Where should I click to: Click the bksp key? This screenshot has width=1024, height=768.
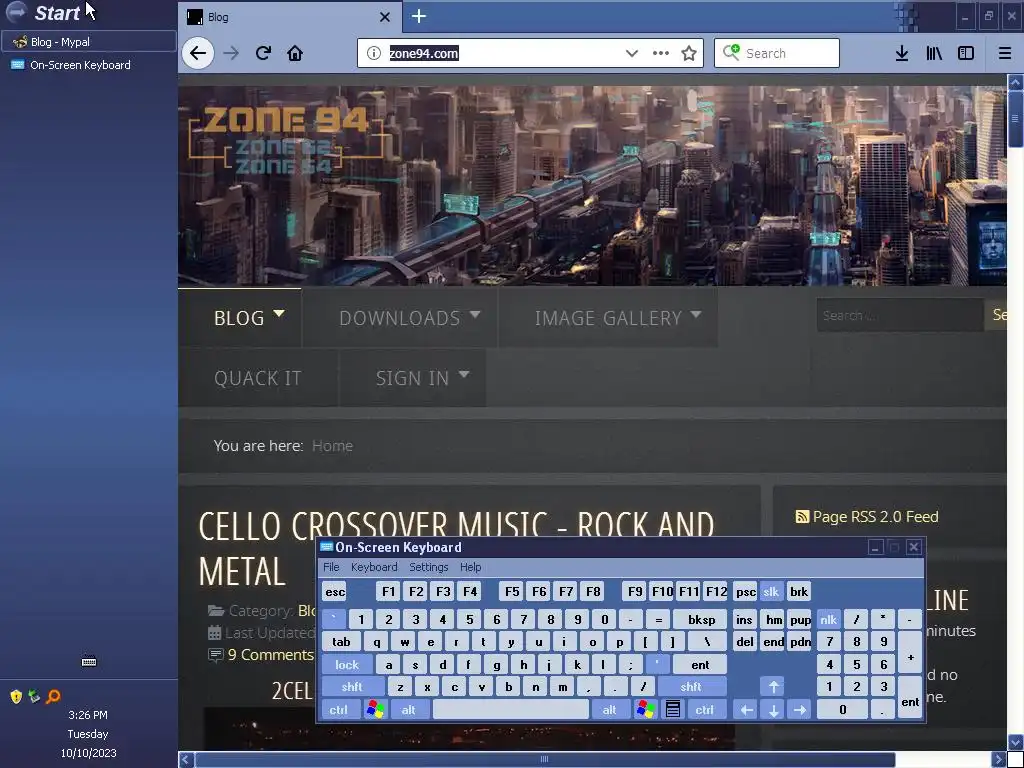701,620
